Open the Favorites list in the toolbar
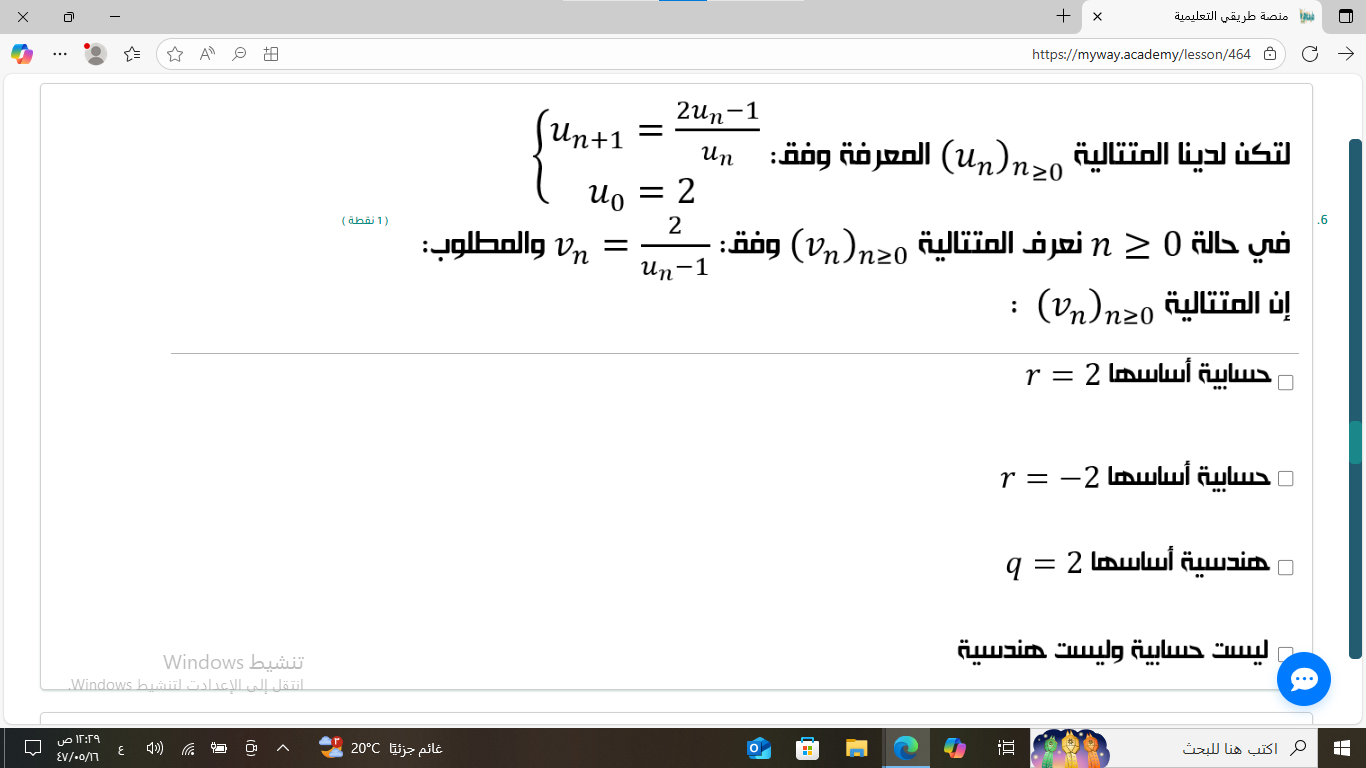1366x768 pixels. tap(132, 54)
